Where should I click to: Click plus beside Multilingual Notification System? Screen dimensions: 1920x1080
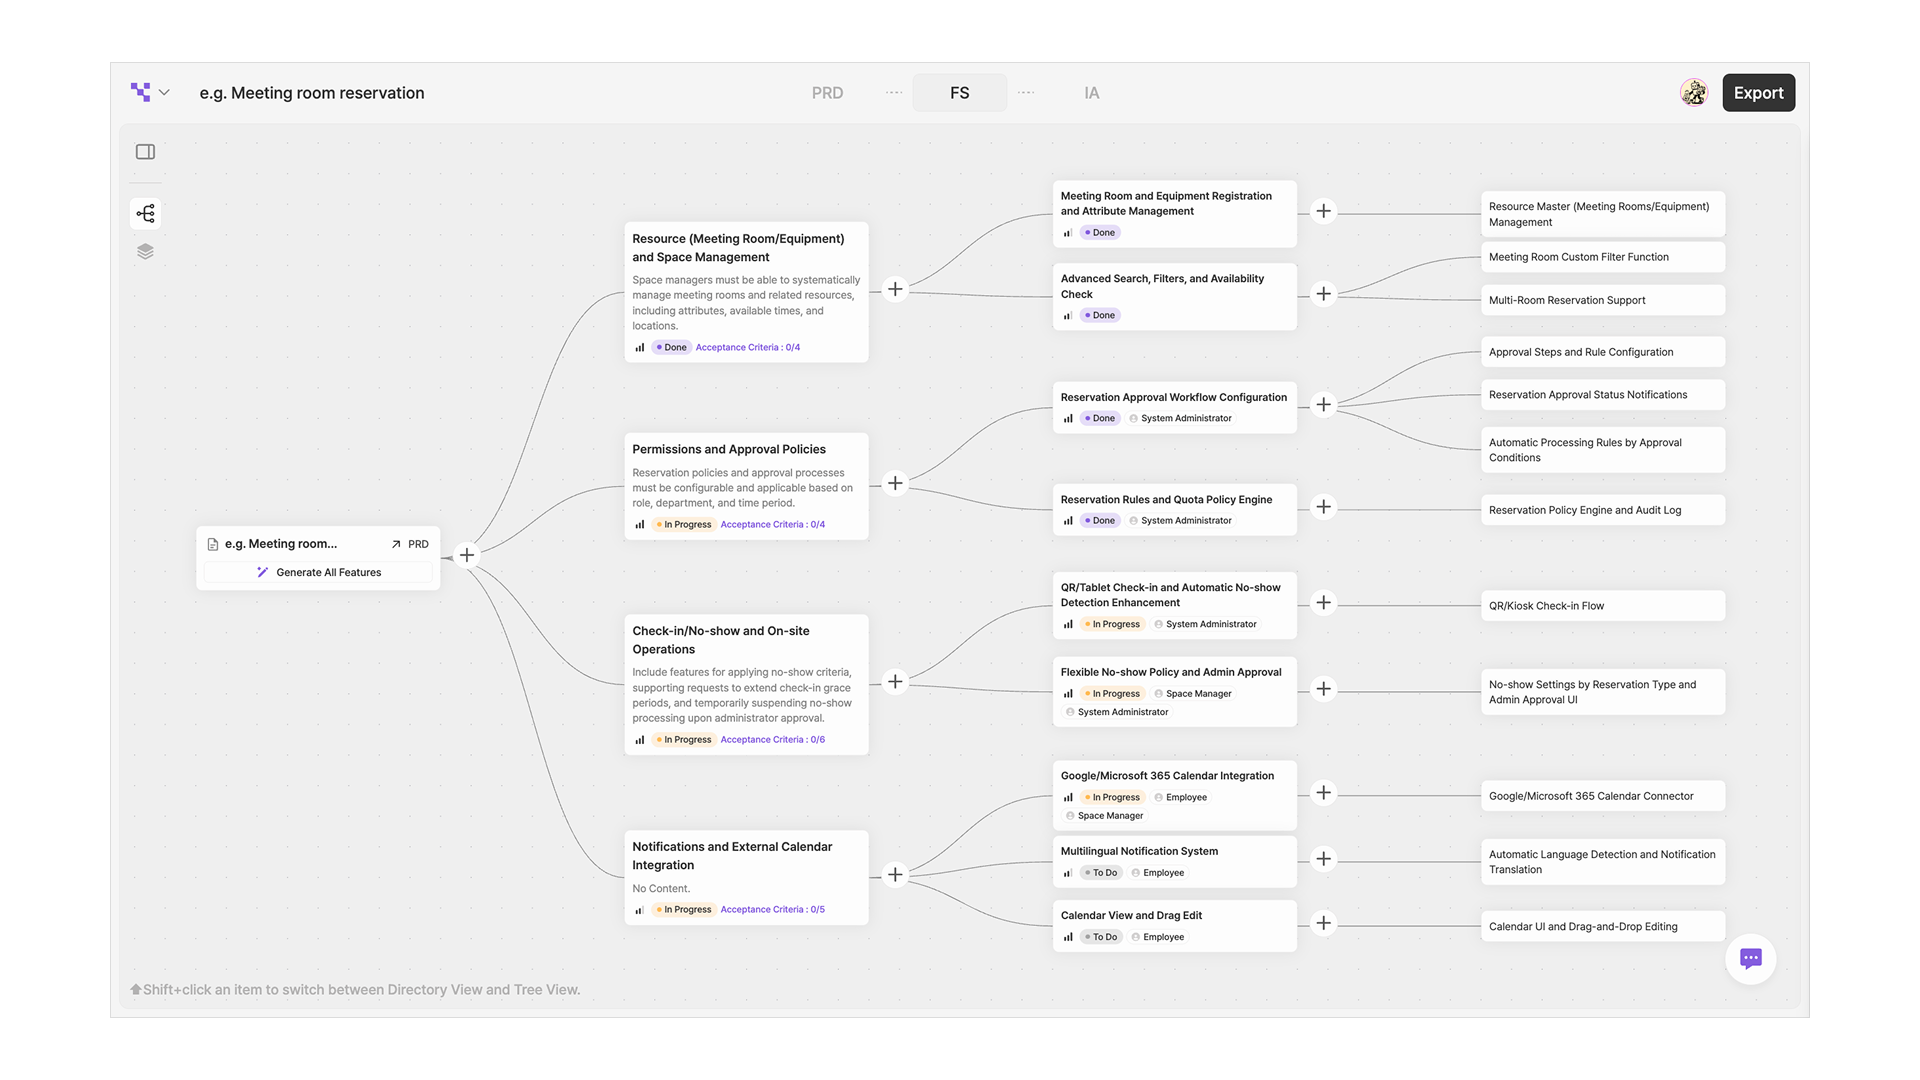click(1323, 859)
